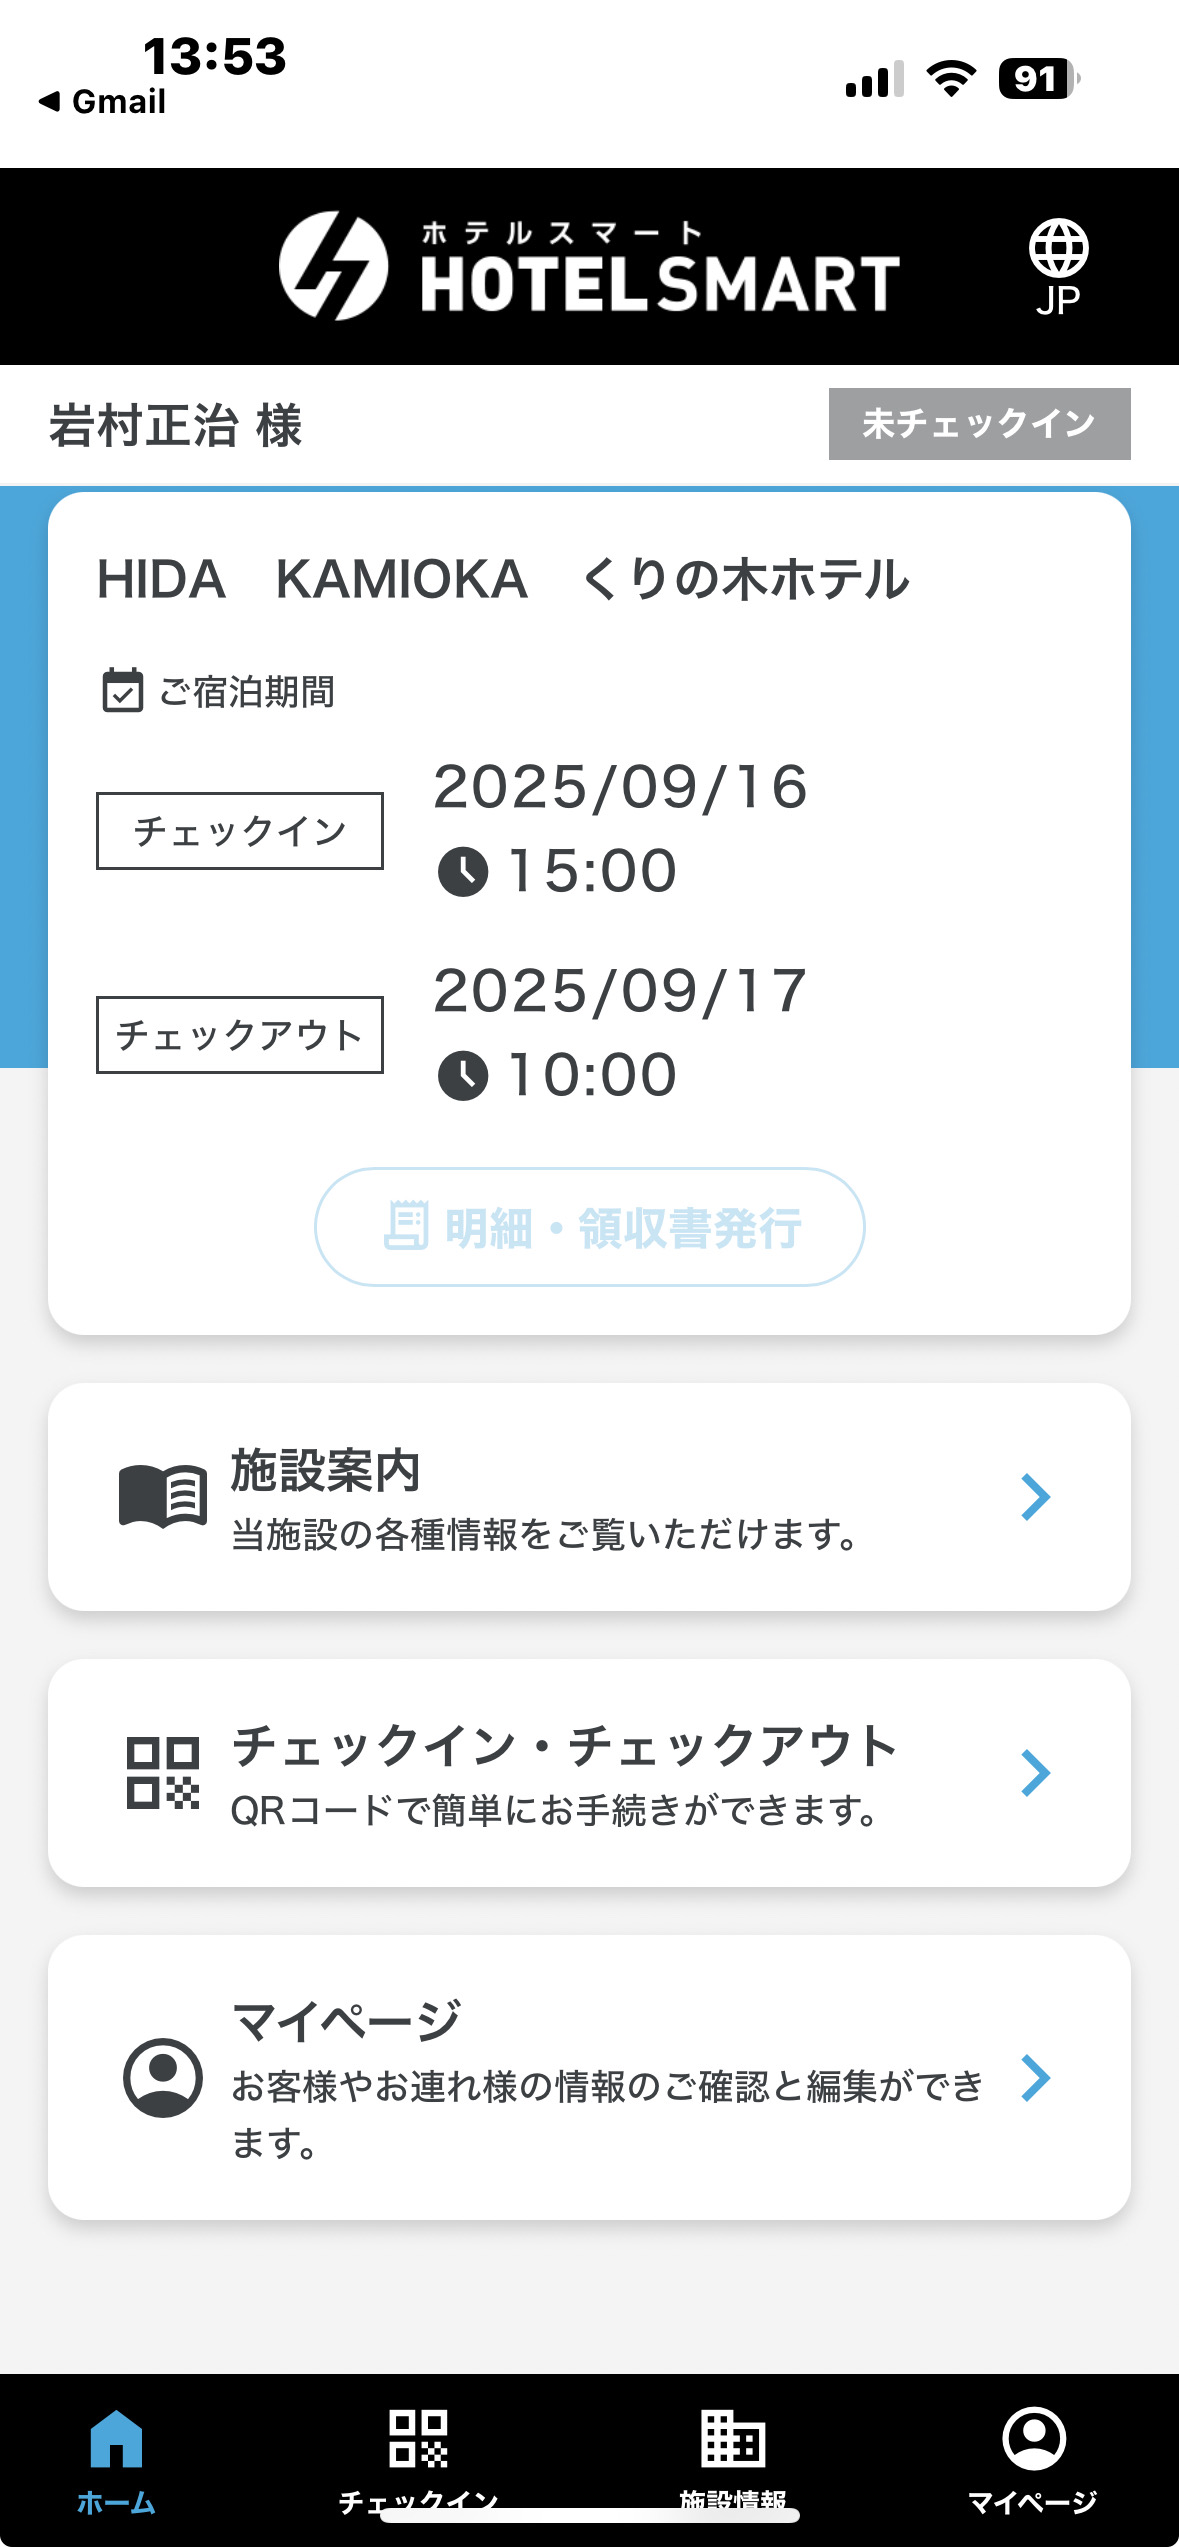Tap the clock icon next to 10:00
This screenshot has height=2547, width=1179.
[x=463, y=1076]
